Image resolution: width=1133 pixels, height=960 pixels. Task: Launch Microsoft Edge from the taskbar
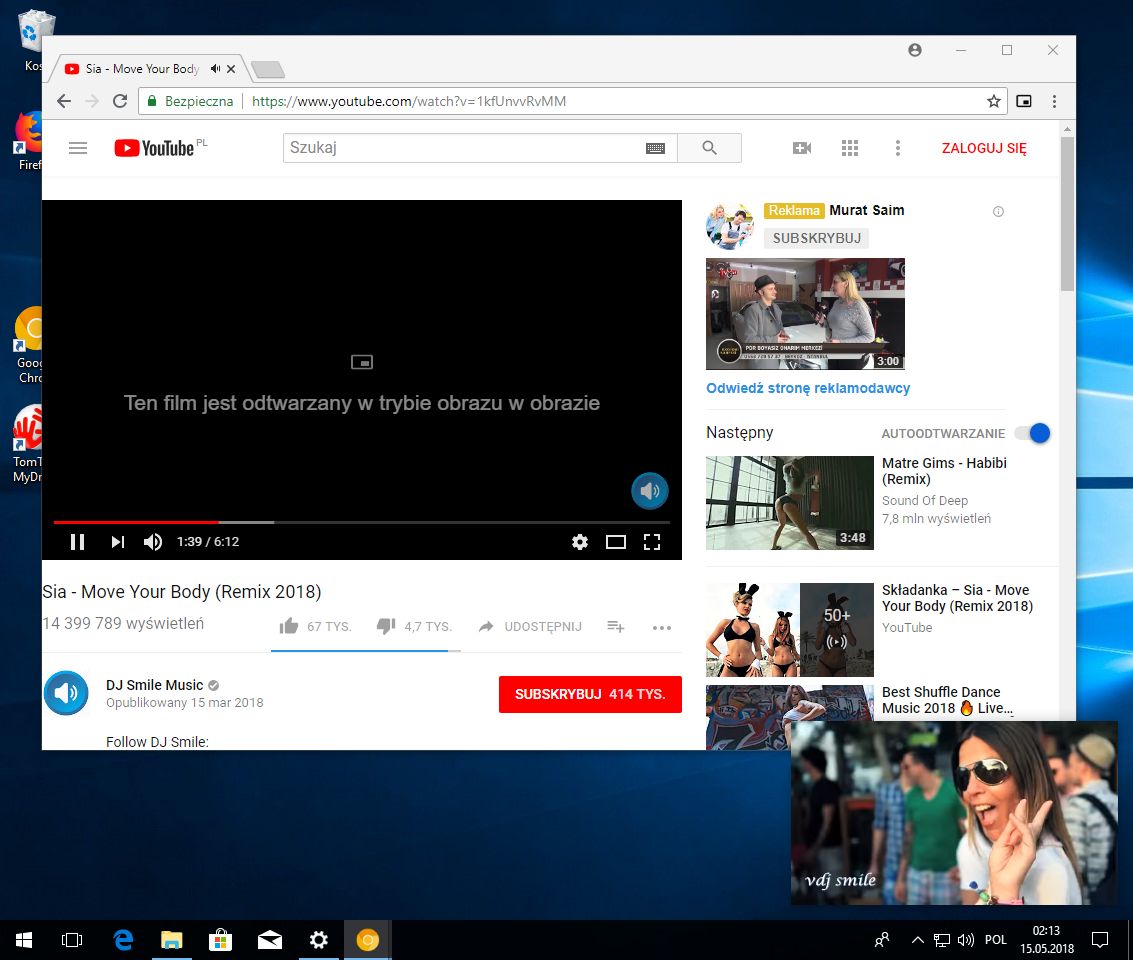124,940
